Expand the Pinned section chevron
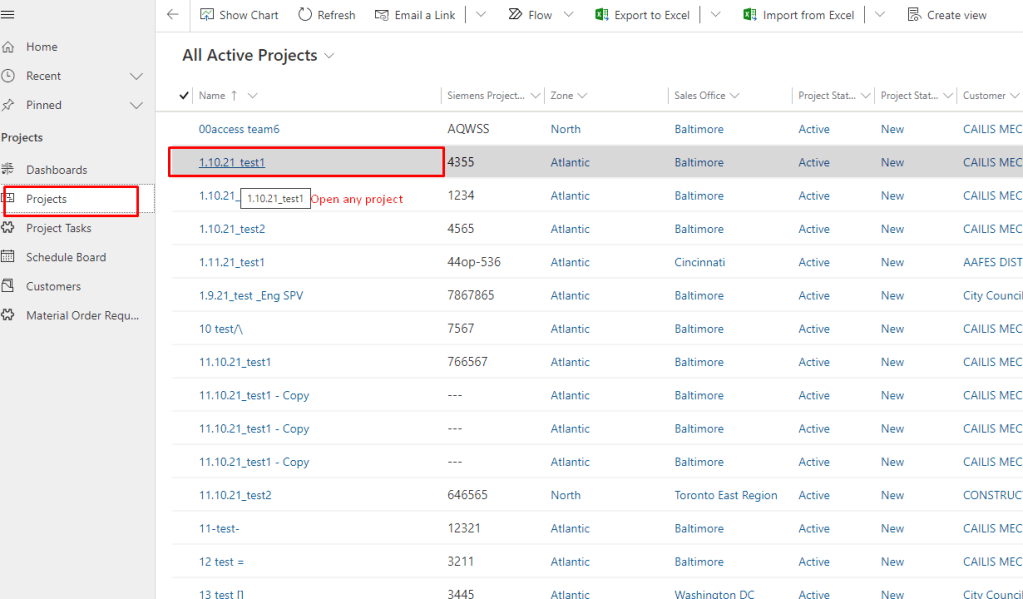 tap(137, 105)
